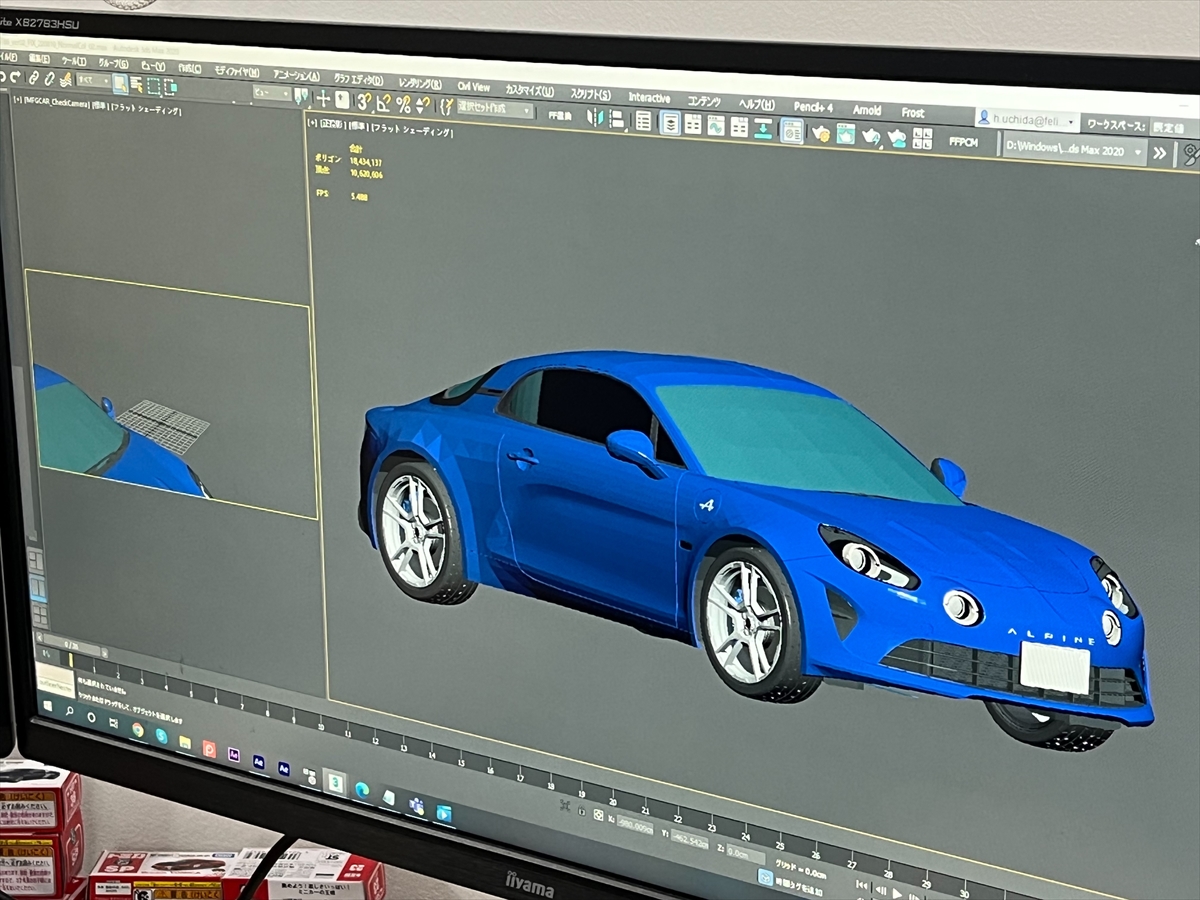The width and height of the screenshot is (1200, 900).
Task: Click the Z coordinate input field
Action: [x=746, y=855]
